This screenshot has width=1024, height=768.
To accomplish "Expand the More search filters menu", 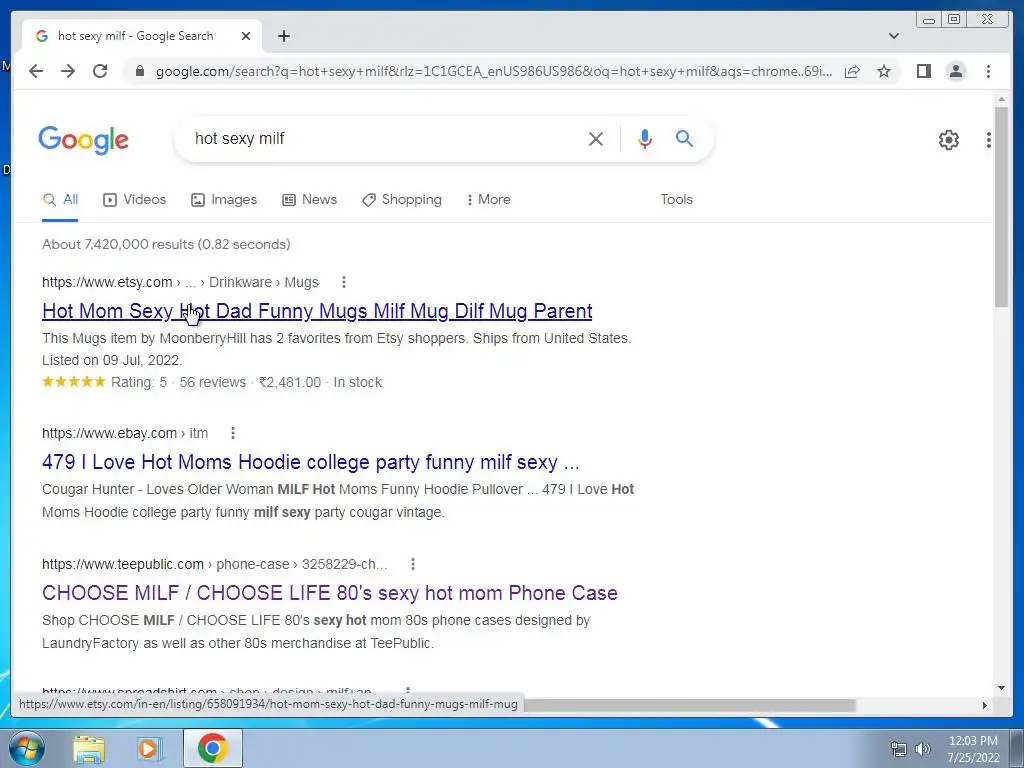I will coord(488,200).
